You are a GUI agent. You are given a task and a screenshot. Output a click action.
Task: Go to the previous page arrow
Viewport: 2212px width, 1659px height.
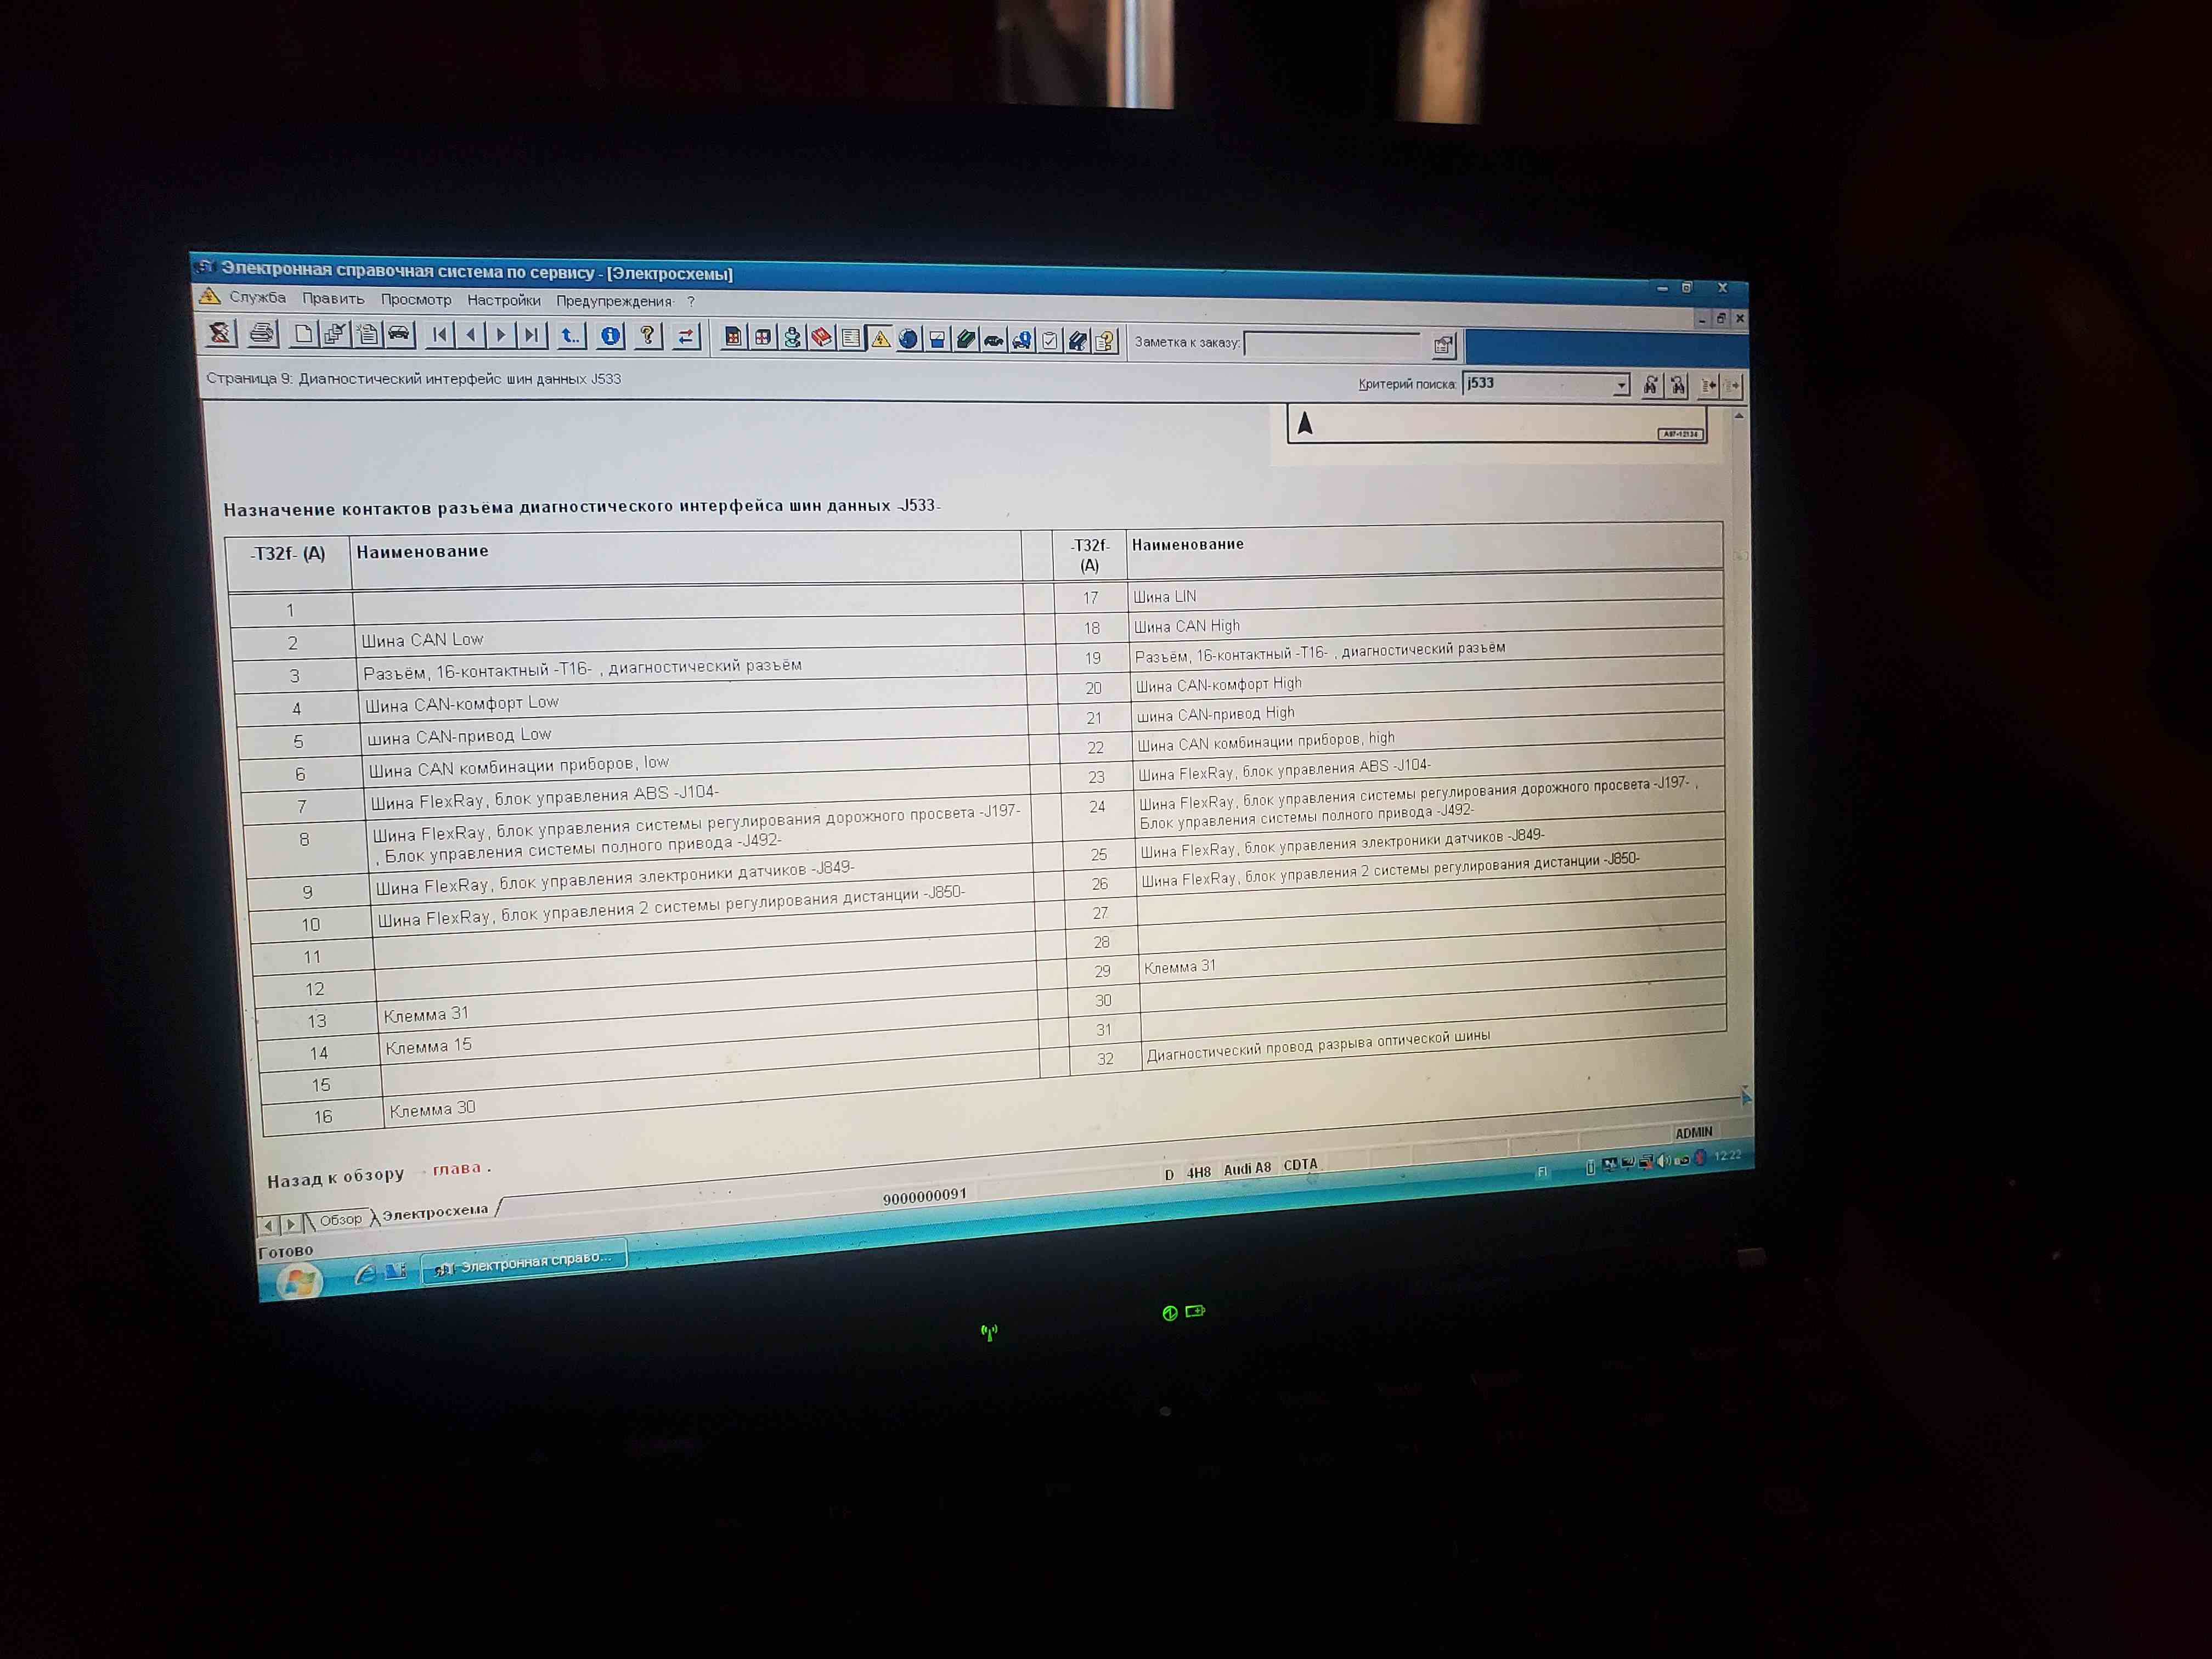point(470,335)
